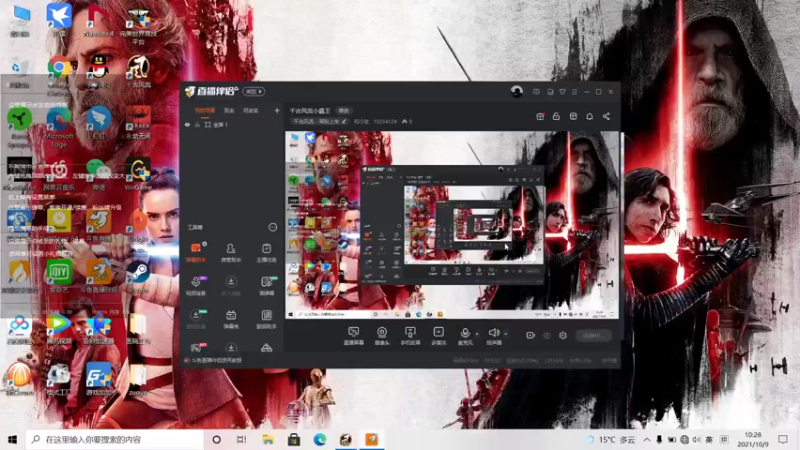
Task: Add a new scene with plus icon
Action: (x=277, y=110)
